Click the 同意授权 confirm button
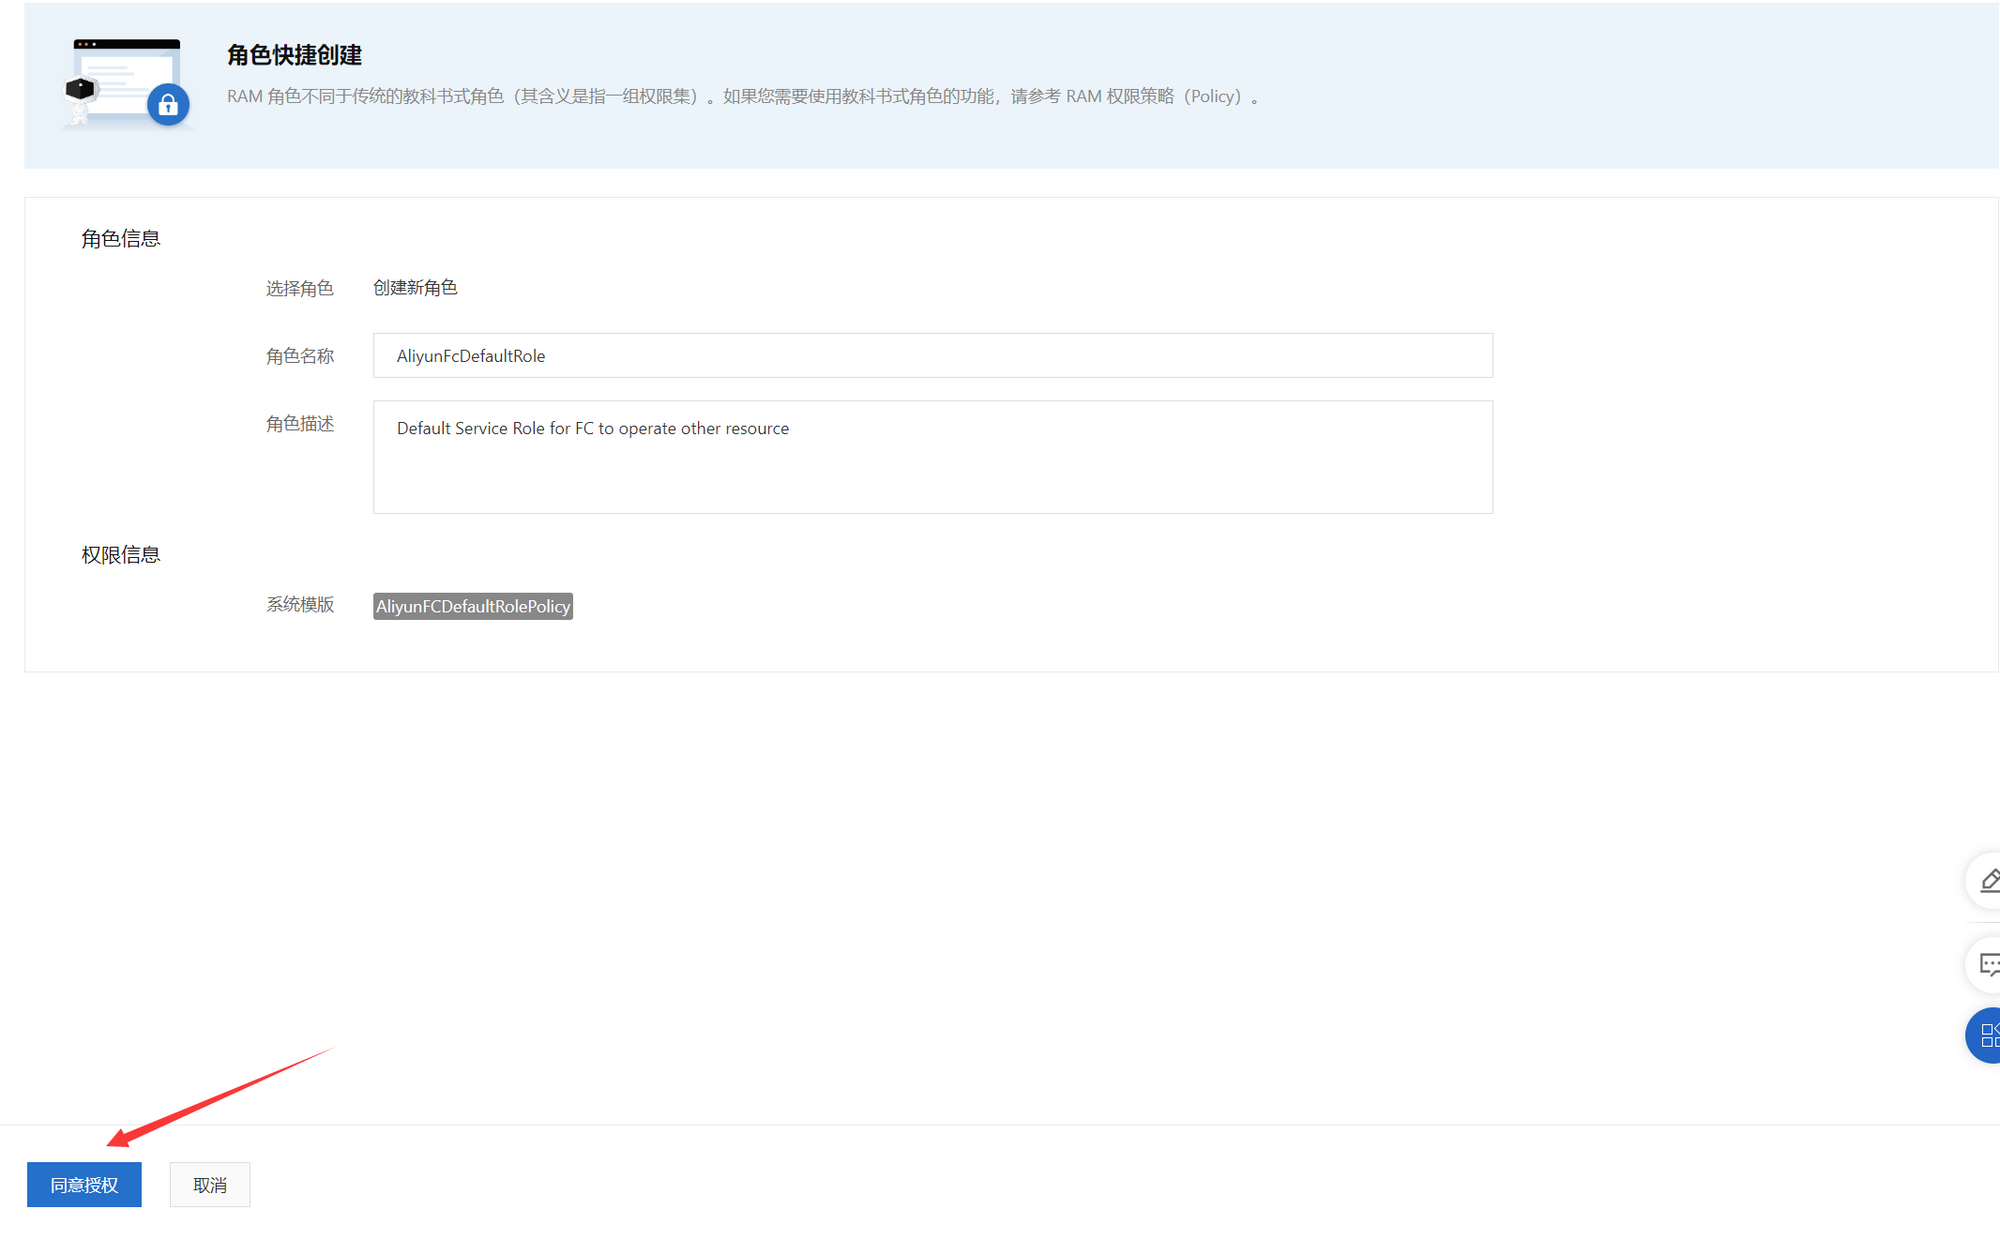The image size is (2000, 1237). click(84, 1184)
